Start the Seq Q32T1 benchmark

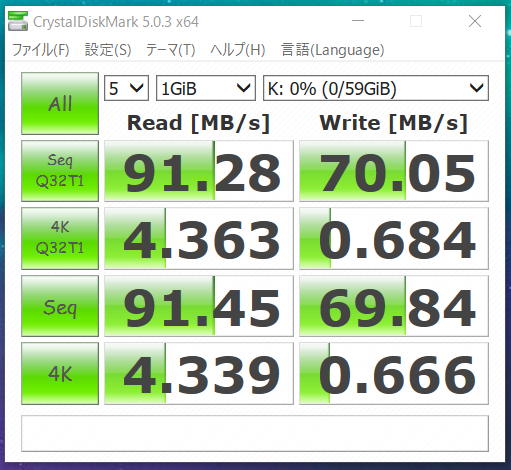tap(60, 171)
